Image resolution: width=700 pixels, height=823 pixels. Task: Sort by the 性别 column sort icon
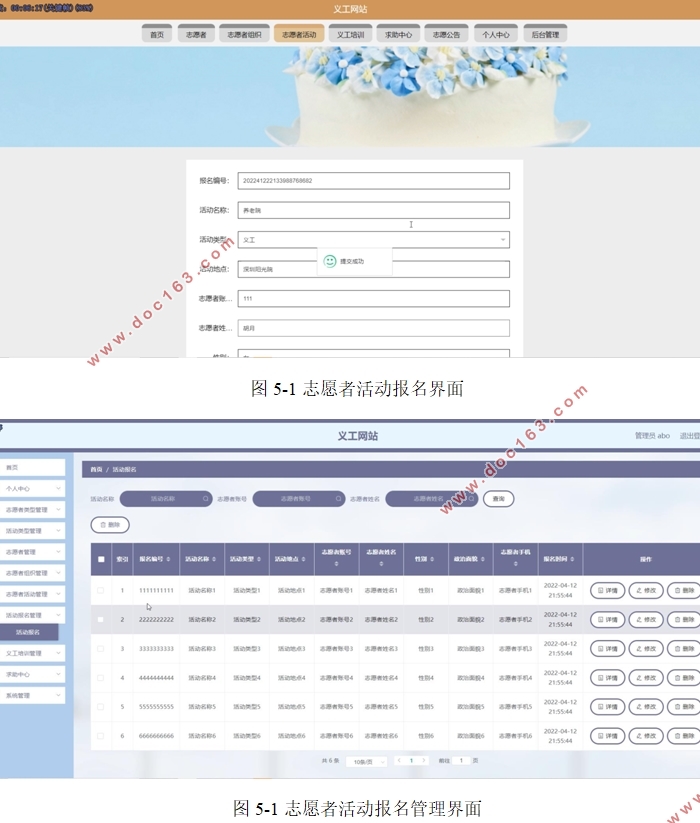point(432,559)
